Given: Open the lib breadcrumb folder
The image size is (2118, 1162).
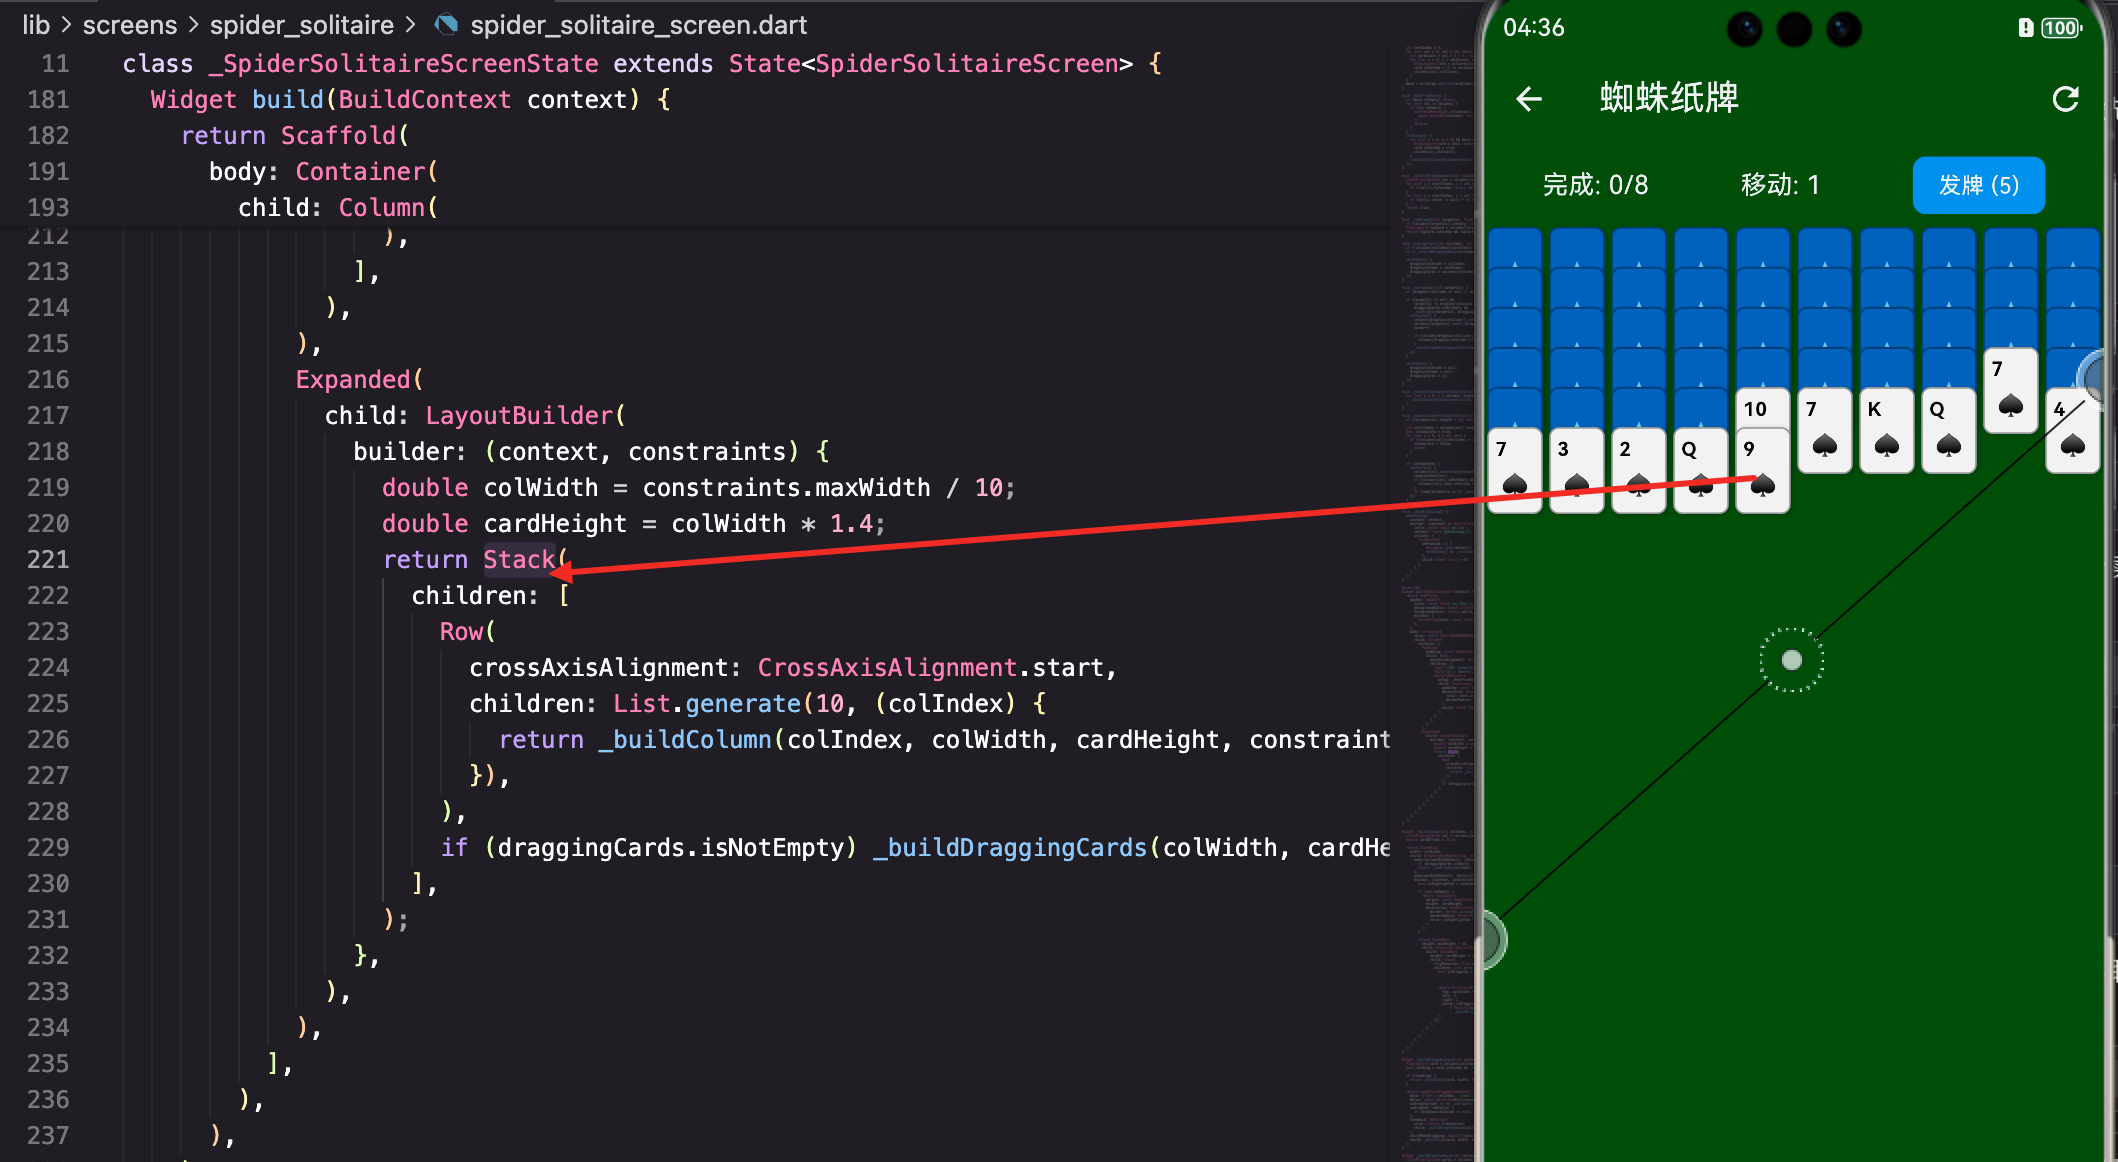Looking at the screenshot, I should pyautogui.click(x=36, y=24).
